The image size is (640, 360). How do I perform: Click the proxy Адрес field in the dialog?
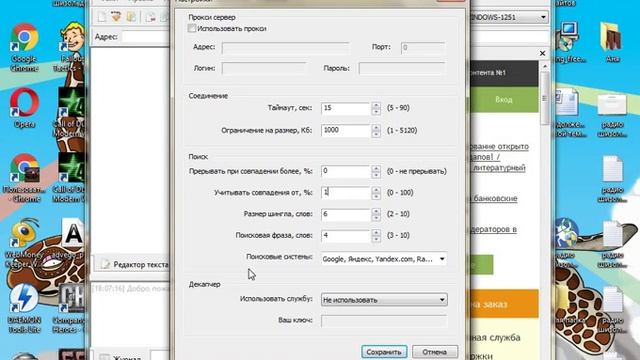coord(285,48)
